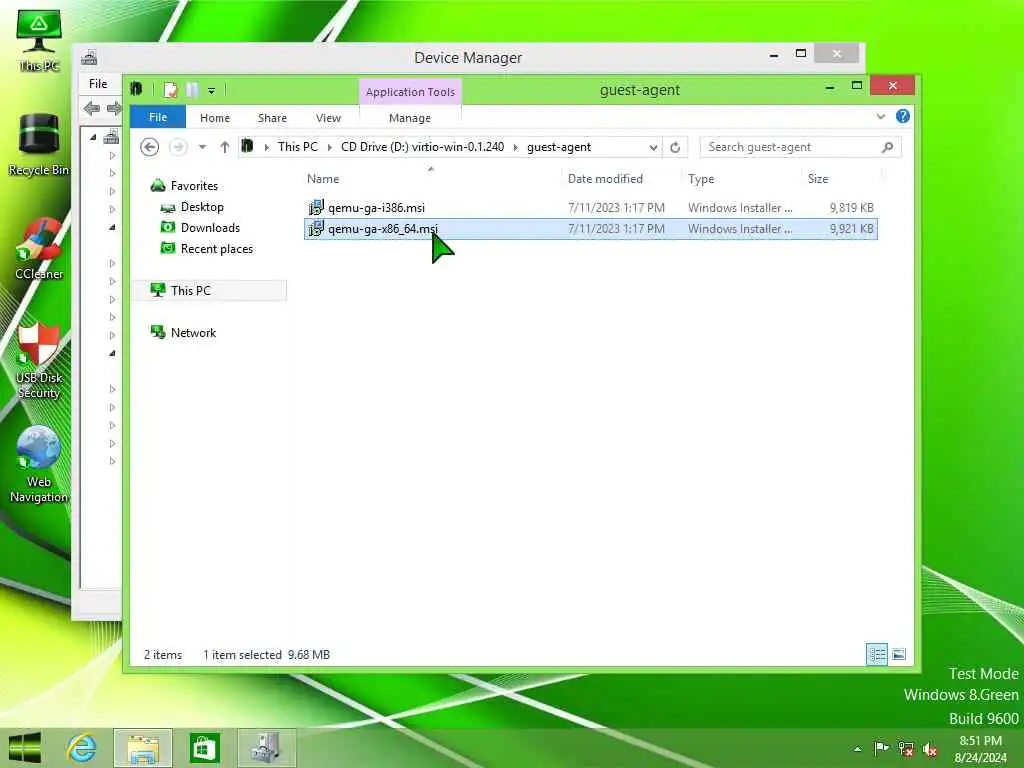Screen dimensions: 1024x768
Task: Open Web Navigation desktop shortcut
Action: [x=39, y=464]
